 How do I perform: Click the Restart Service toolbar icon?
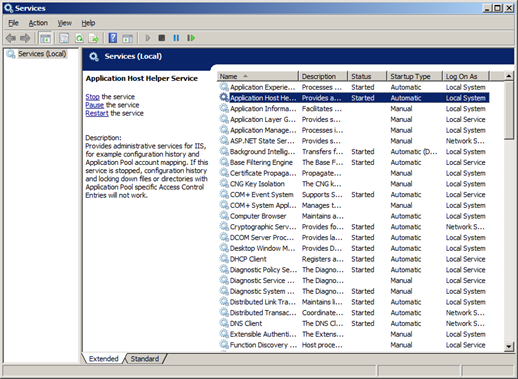coord(191,38)
